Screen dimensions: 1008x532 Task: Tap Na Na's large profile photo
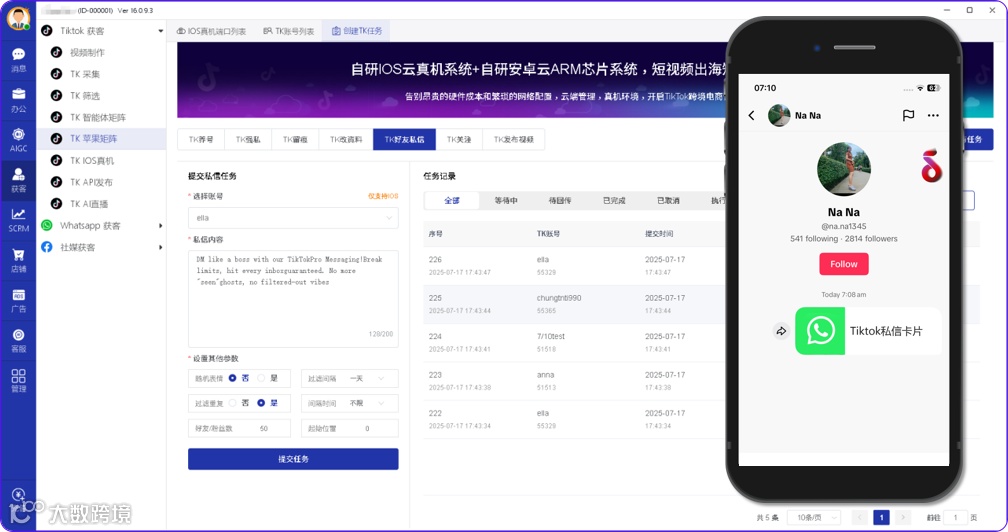843,169
